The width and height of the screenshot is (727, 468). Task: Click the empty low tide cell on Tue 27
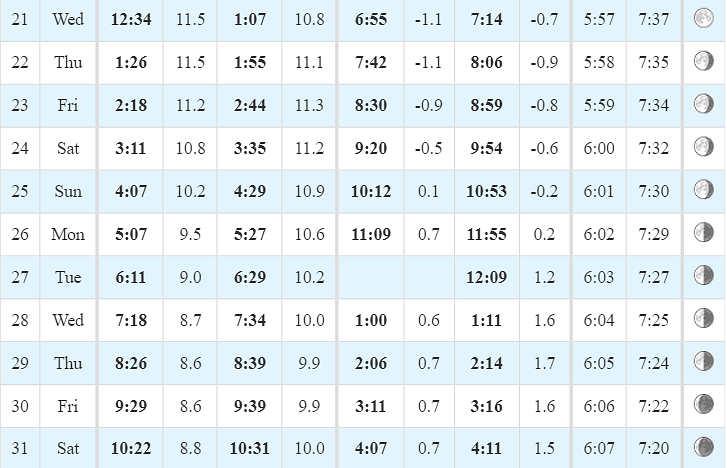[371, 277]
